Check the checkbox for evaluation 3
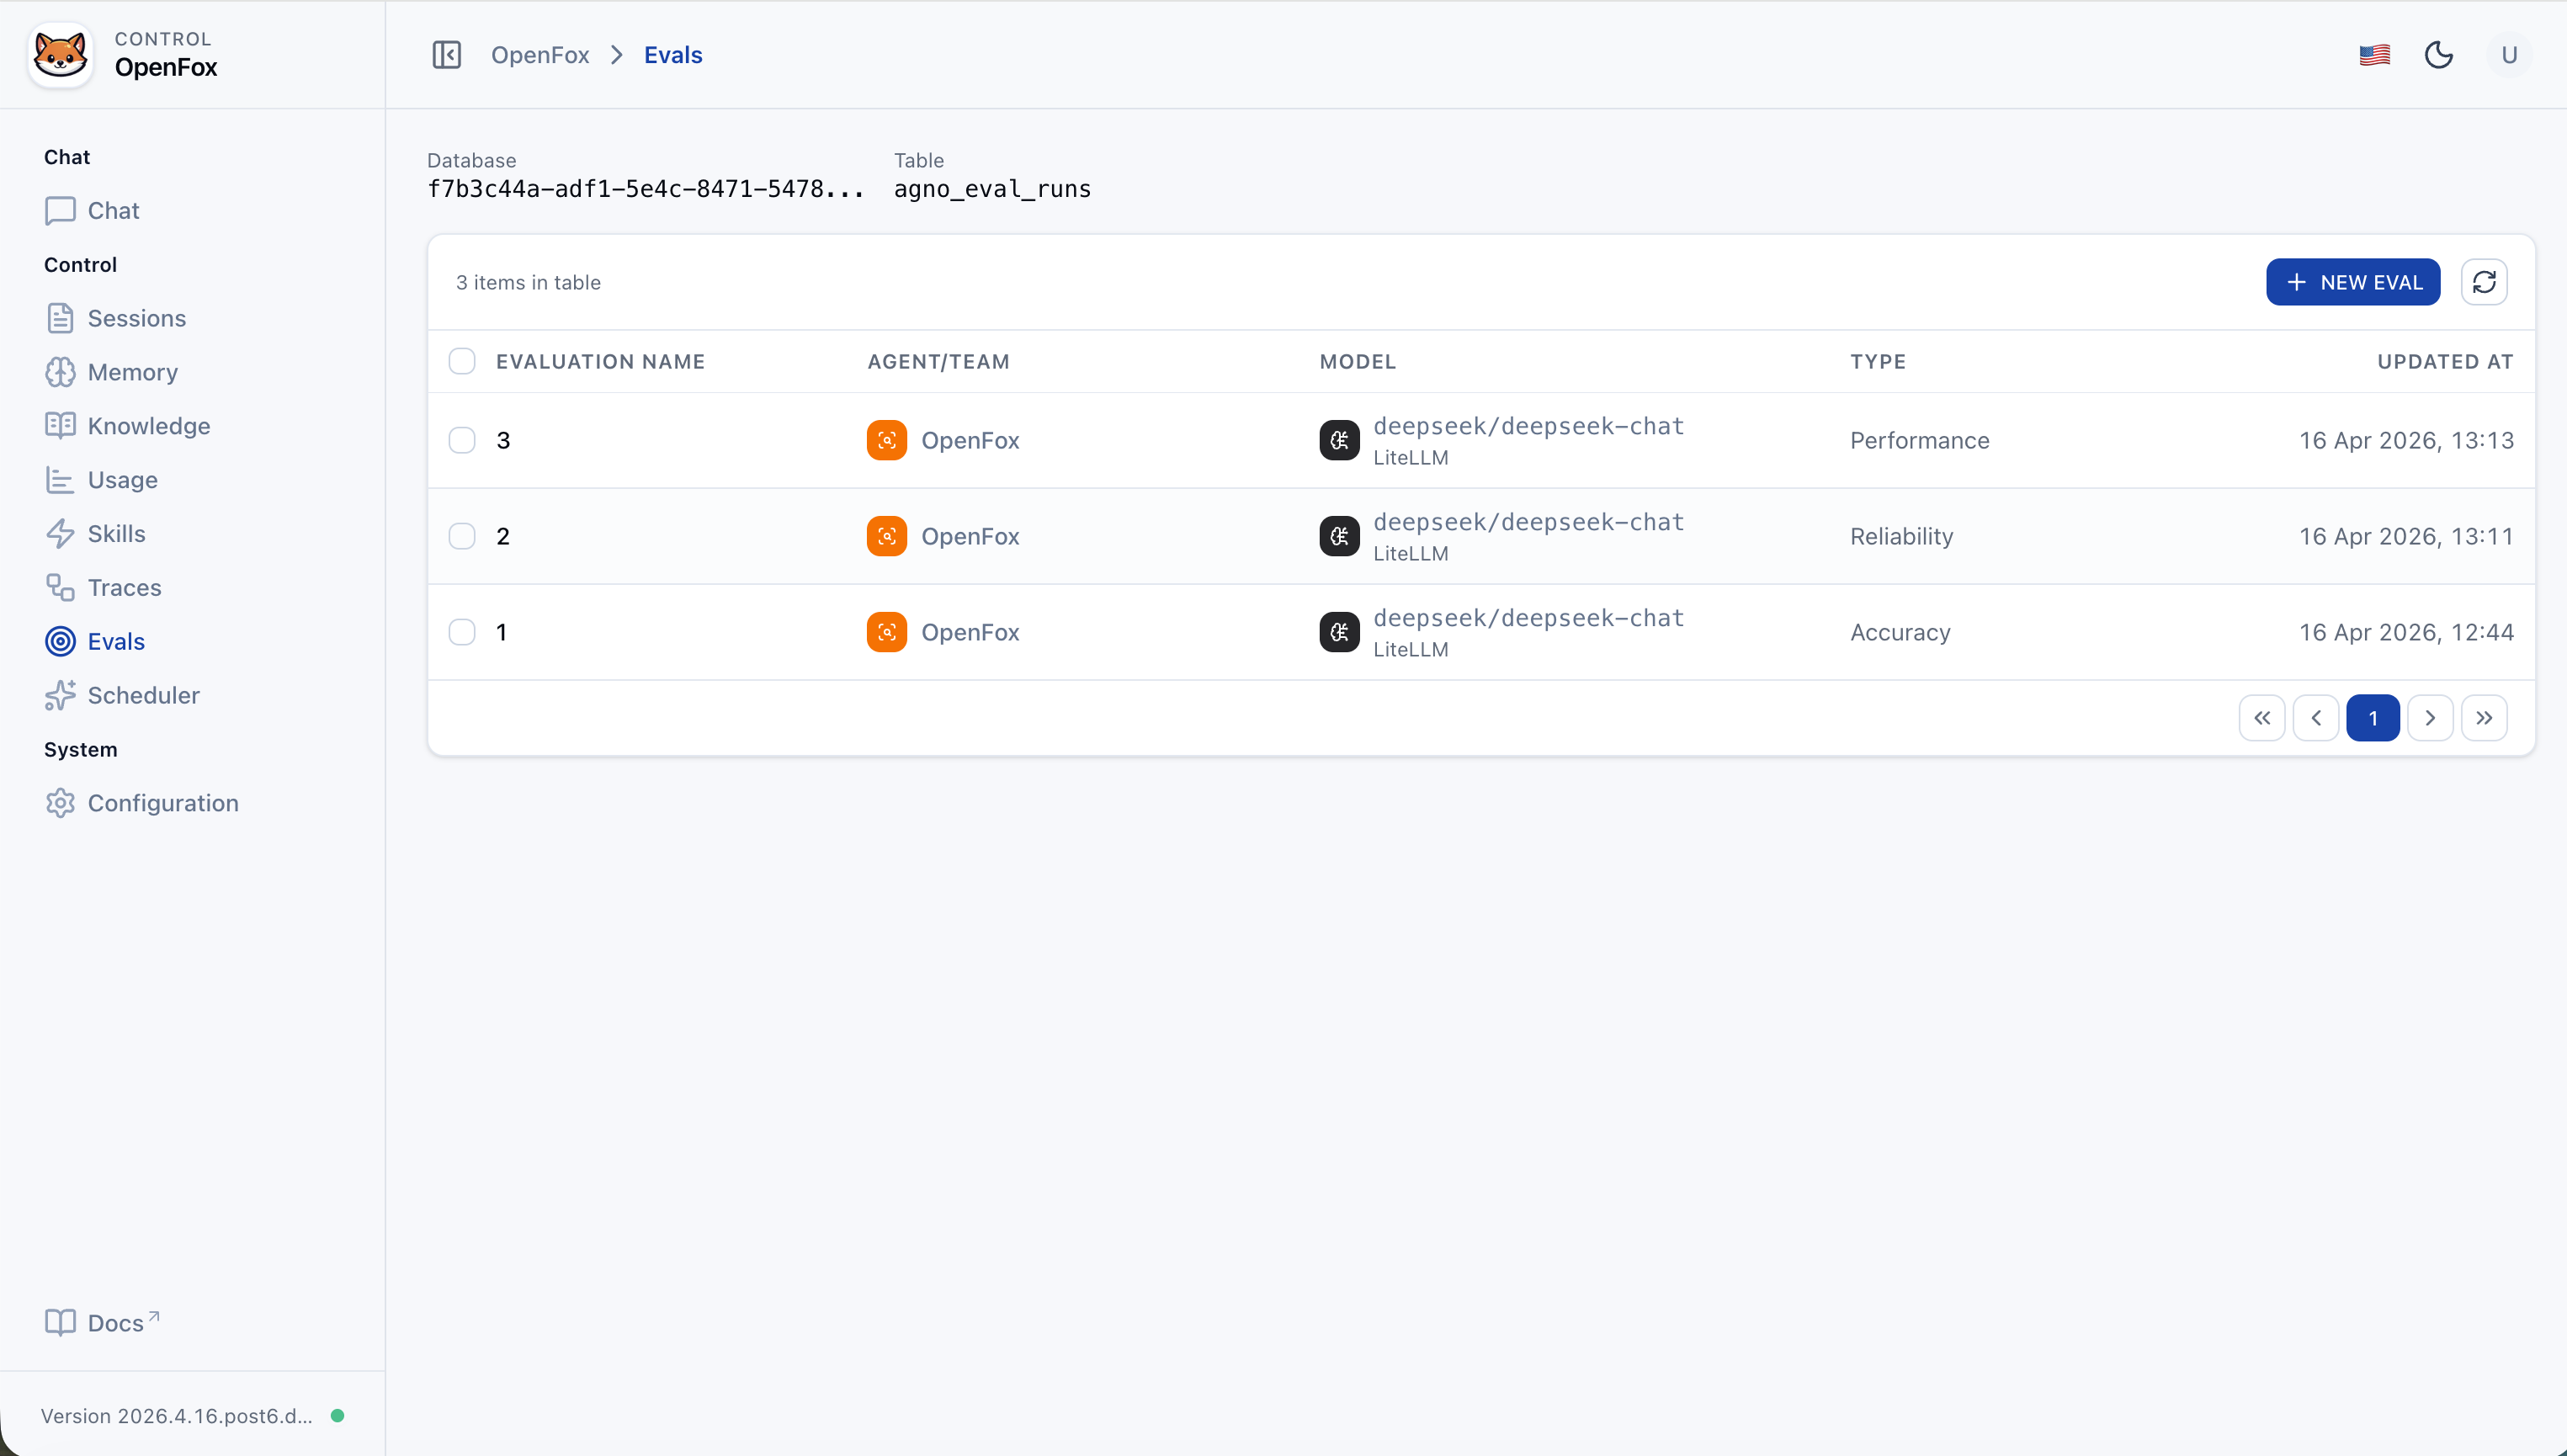This screenshot has width=2567, height=1456. (462, 439)
